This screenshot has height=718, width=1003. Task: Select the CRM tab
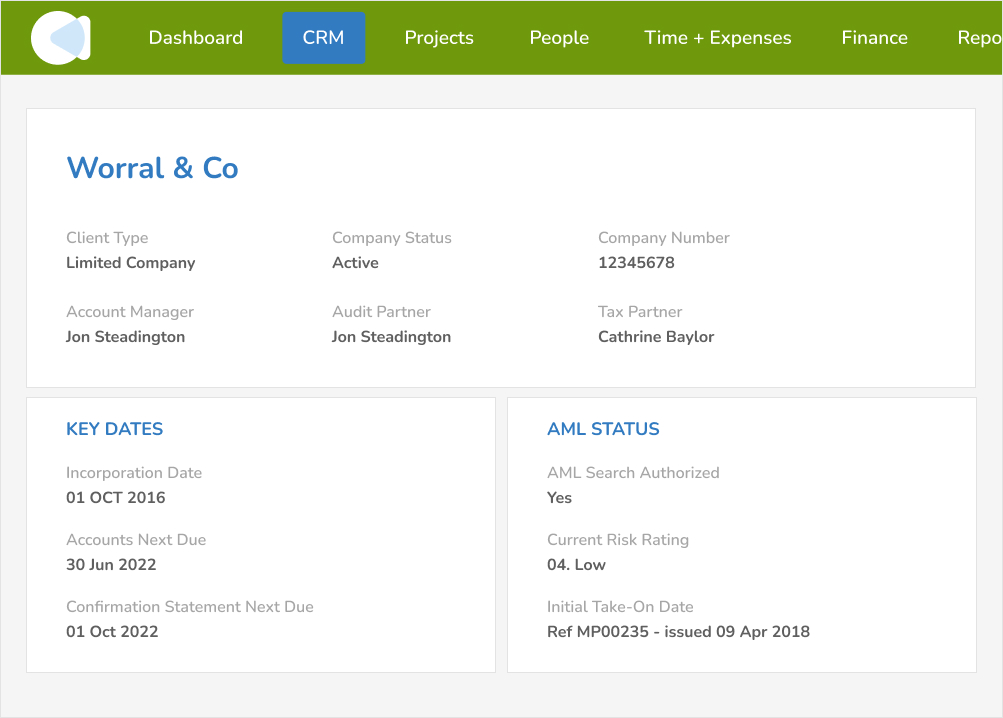point(323,38)
